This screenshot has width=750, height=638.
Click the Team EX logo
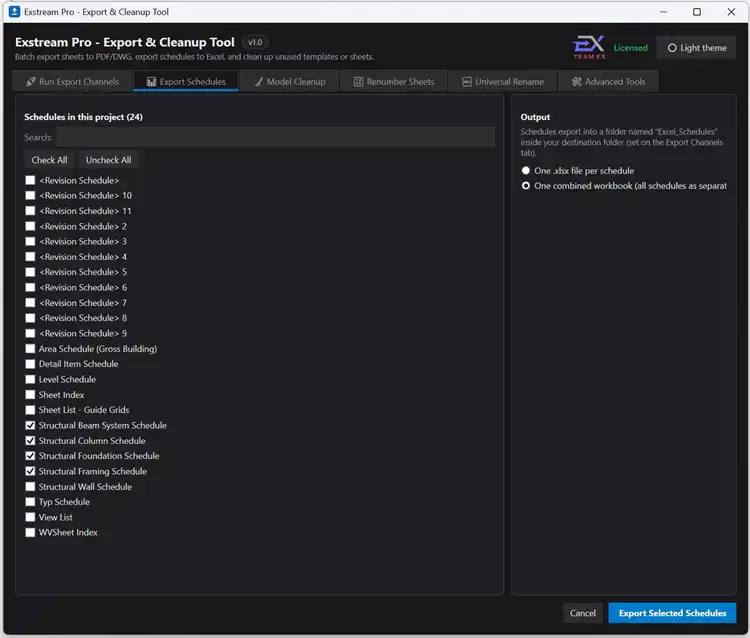[589, 47]
